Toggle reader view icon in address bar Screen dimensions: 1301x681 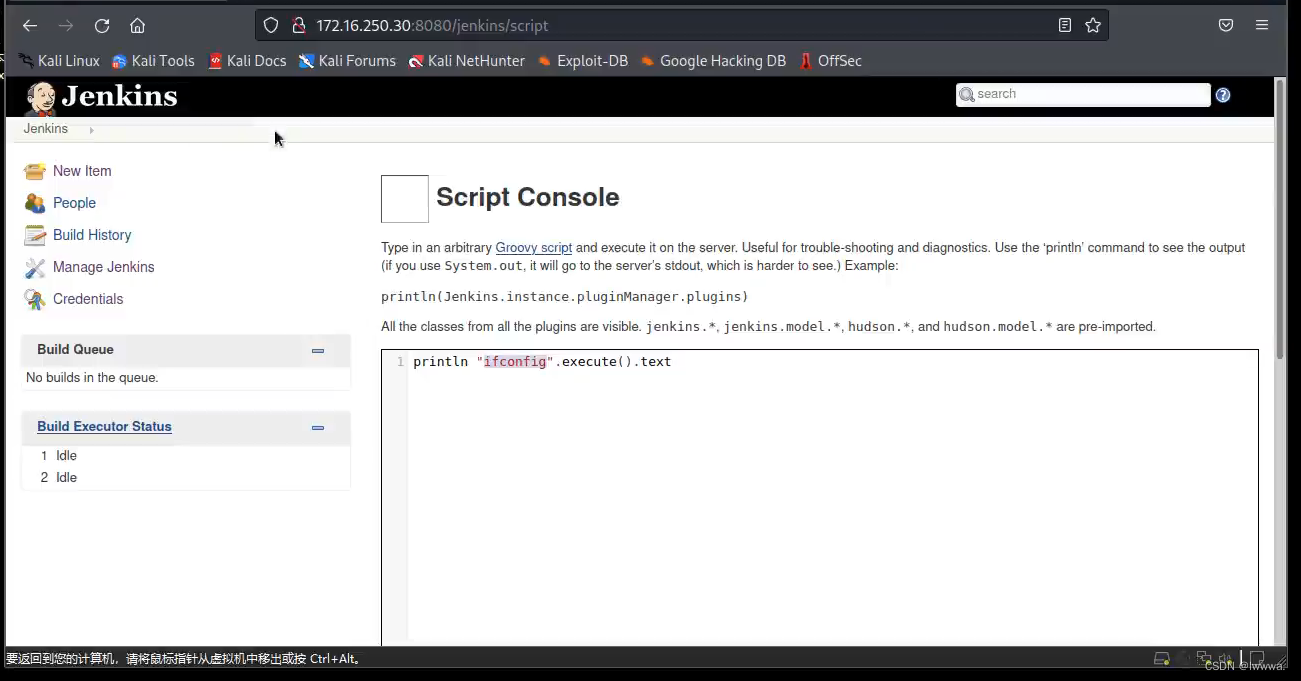(x=1065, y=26)
